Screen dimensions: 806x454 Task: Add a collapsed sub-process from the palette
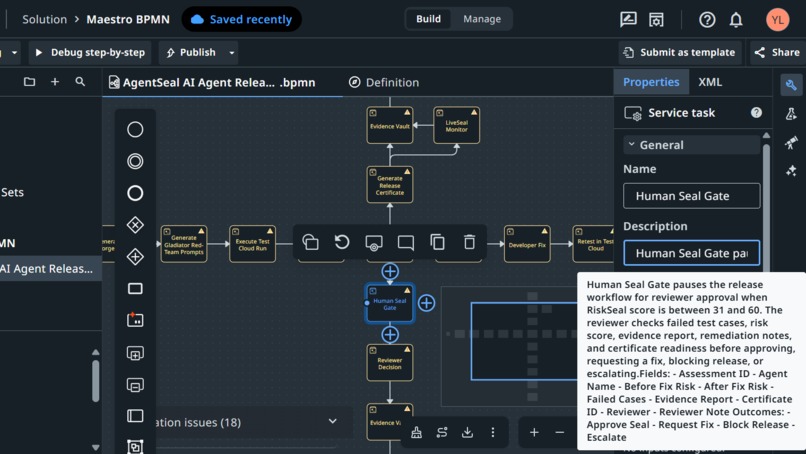(135, 353)
